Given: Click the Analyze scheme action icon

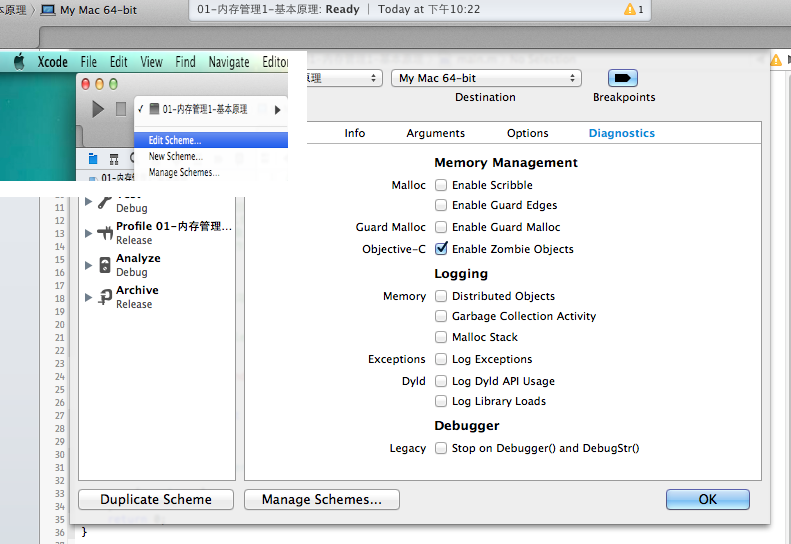Looking at the screenshot, I should (105, 265).
